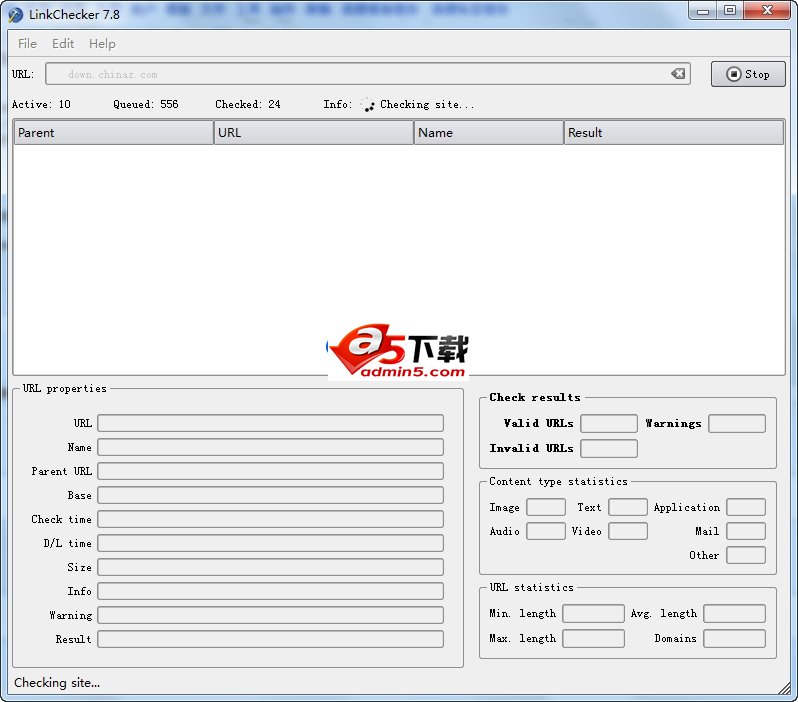Image resolution: width=798 pixels, height=702 pixels.
Task: Click the Valid URLs count box
Action: tap(609, 424)
